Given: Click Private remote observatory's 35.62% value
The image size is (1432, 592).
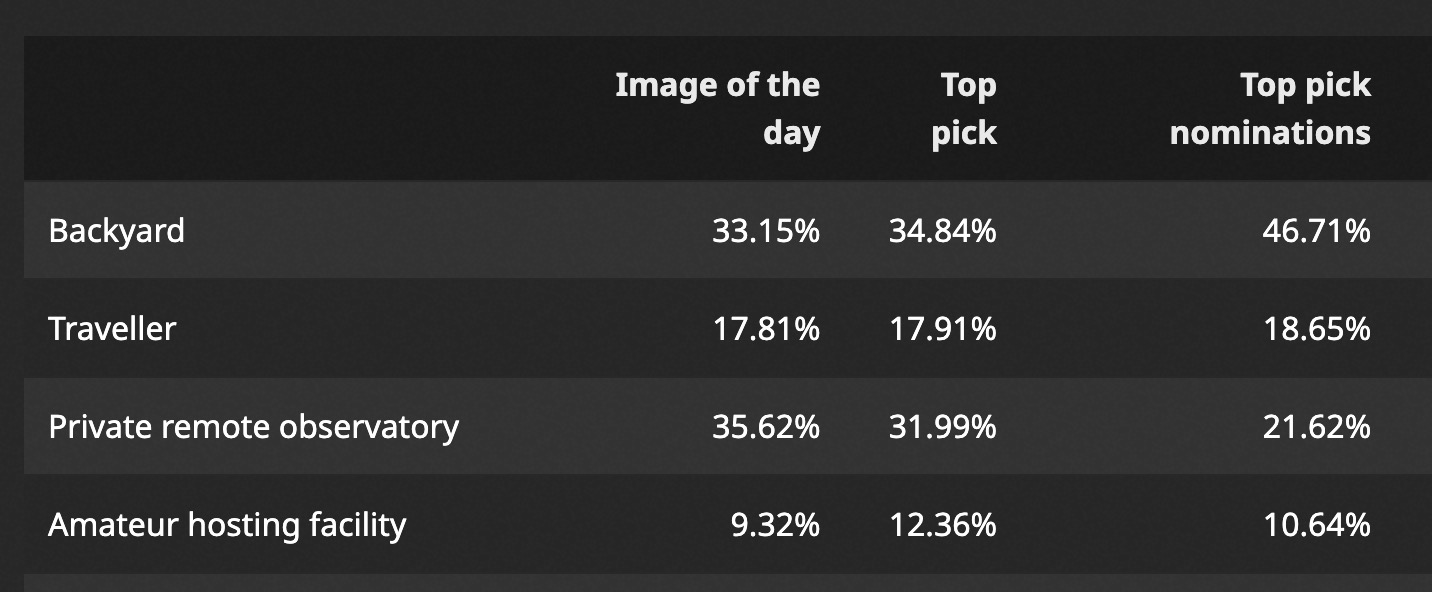Looking at the screenshot, I should (x=766, y=427).
